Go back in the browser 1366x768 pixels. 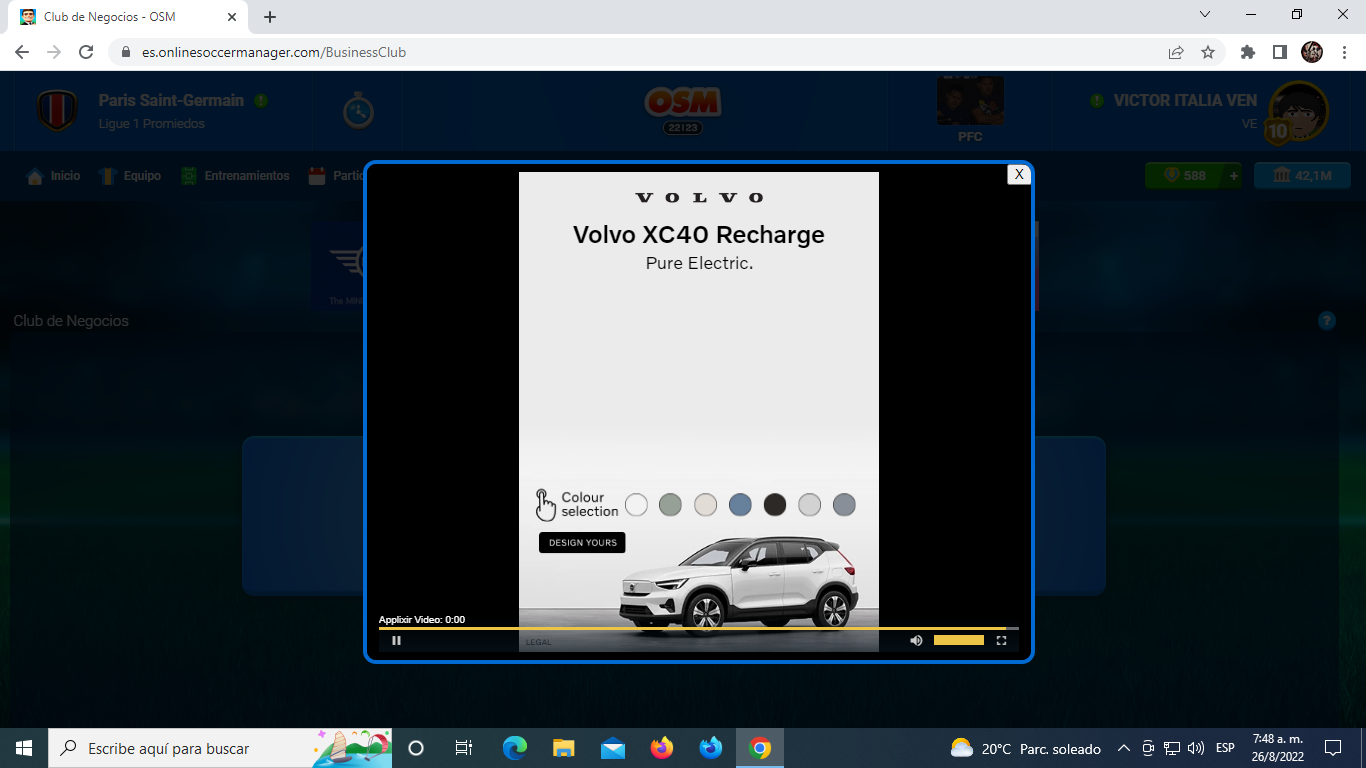[22, 52]
